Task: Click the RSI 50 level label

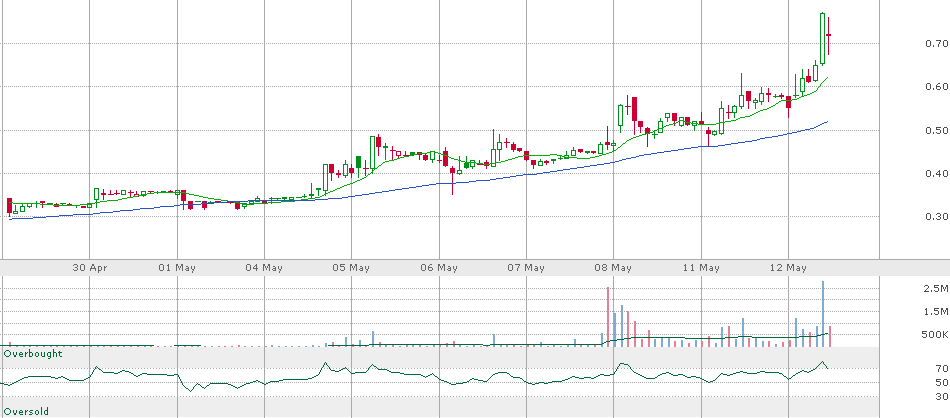Action: [942, 382]
